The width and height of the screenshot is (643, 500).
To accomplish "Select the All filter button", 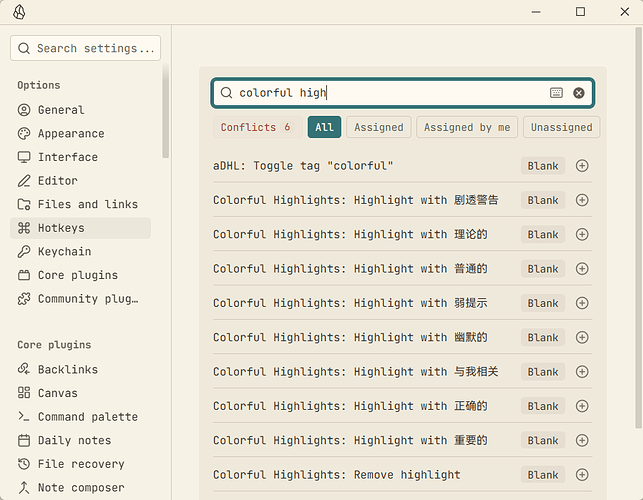I will click(324, 127).
